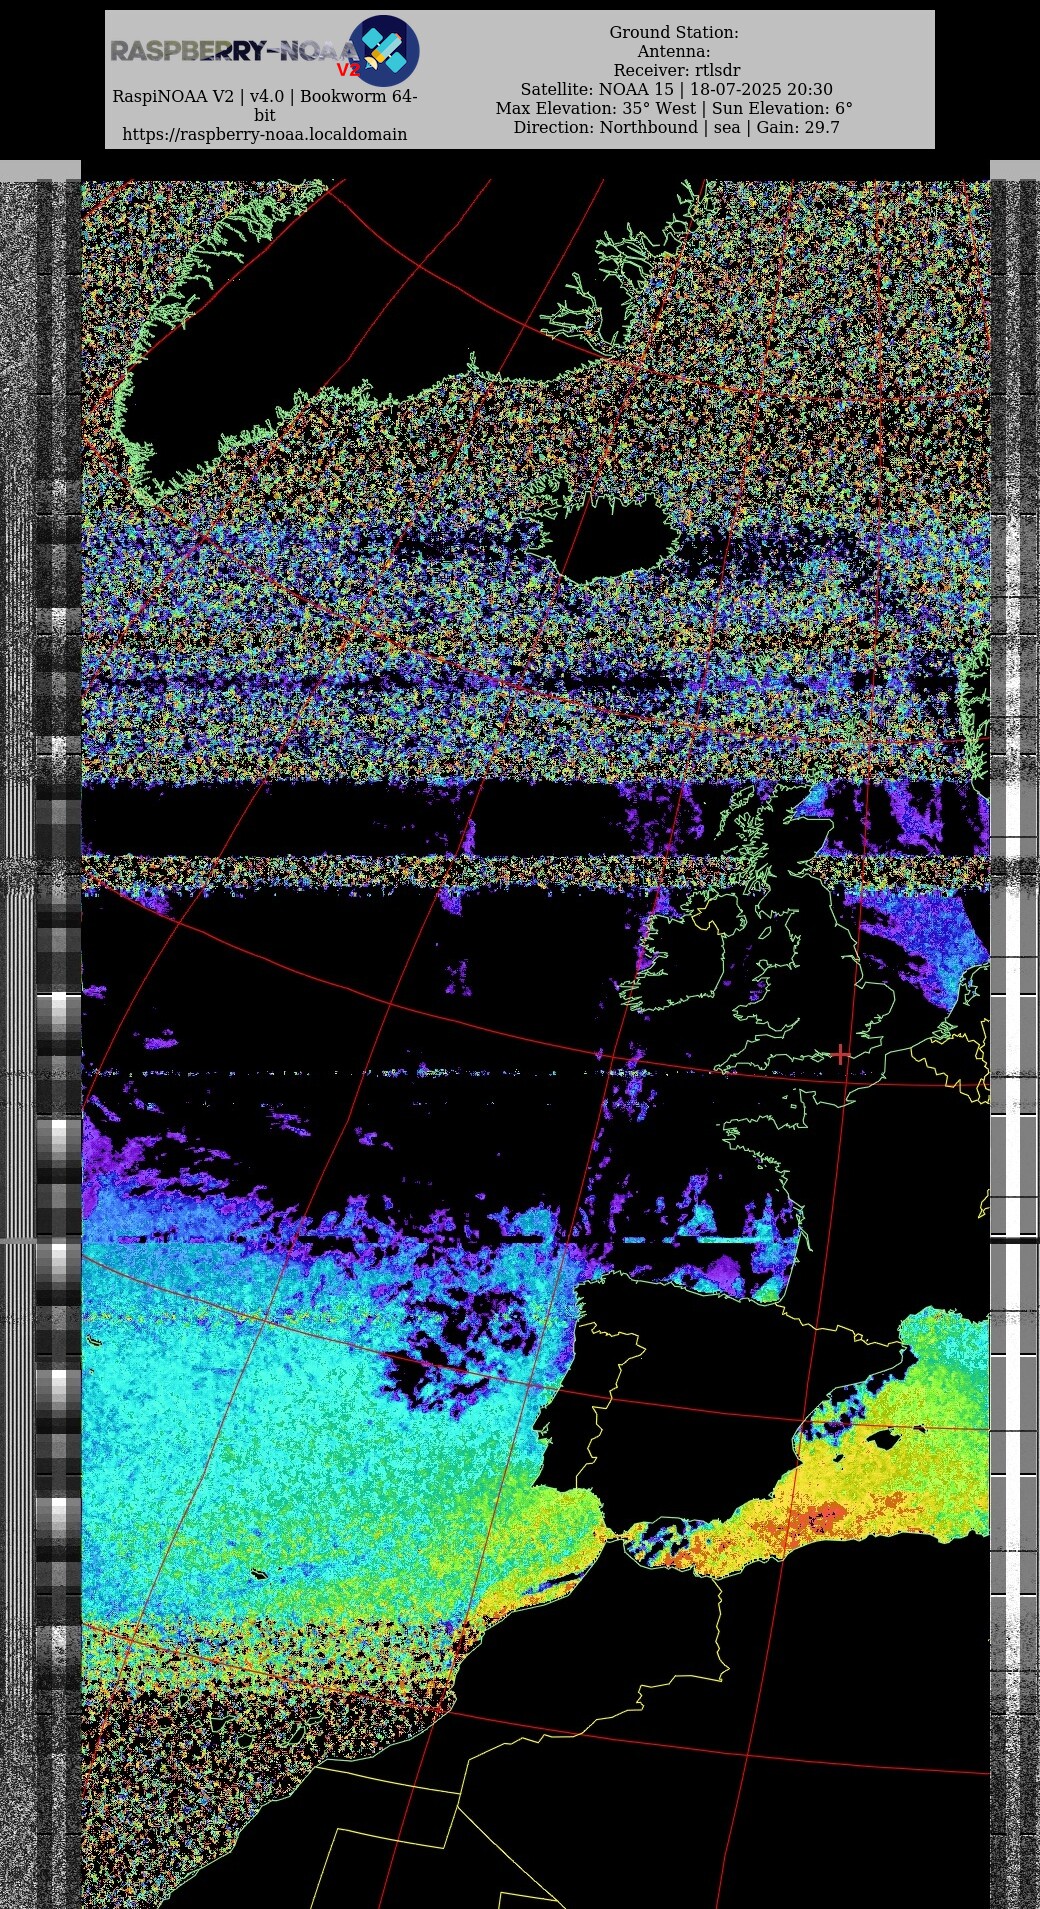The width and height of the screenshot is (1040, 1909).
Task: Click the 'Direction: Northbound | sea | Gain: 29.7' line
Action: 676,127
